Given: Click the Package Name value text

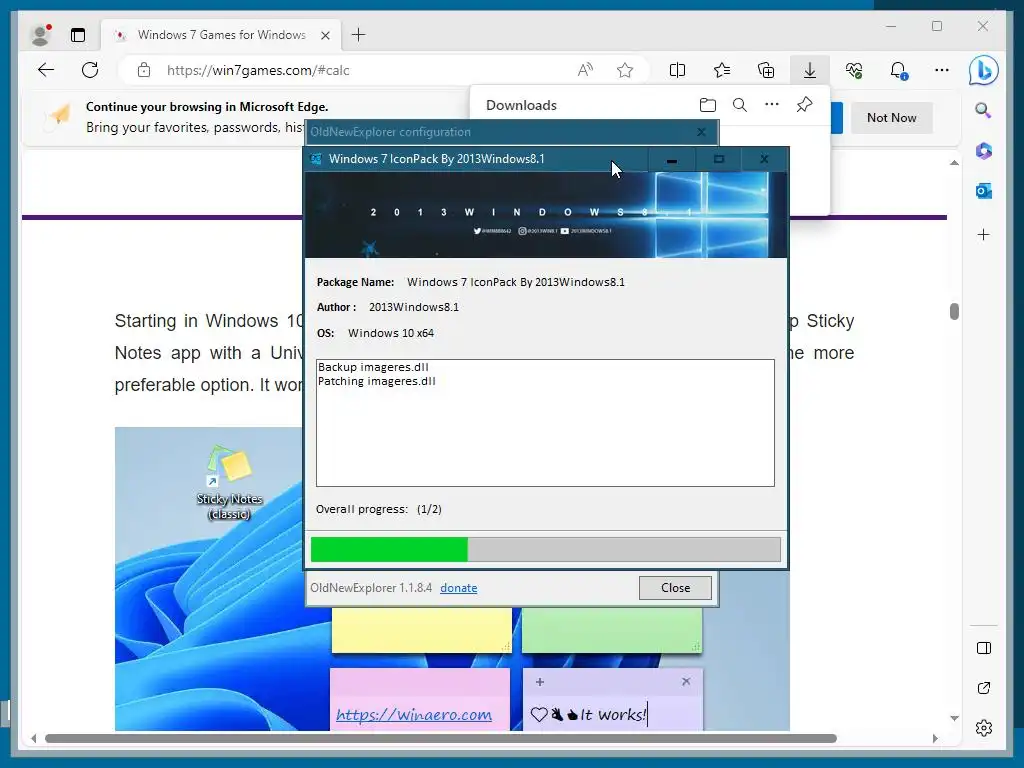Looking at the screenshot, I should [x=516, y=282].
